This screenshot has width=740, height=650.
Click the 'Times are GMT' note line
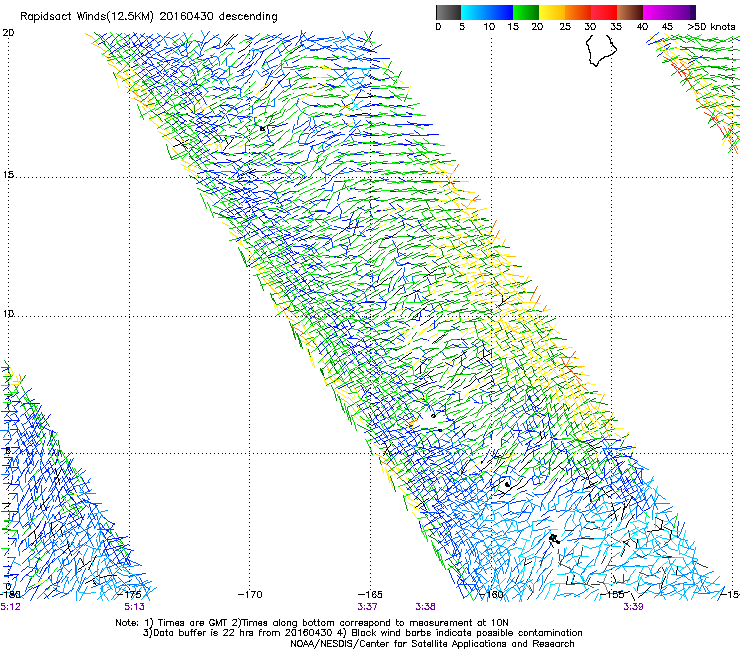pyautogui.click(x=312, y=623)
